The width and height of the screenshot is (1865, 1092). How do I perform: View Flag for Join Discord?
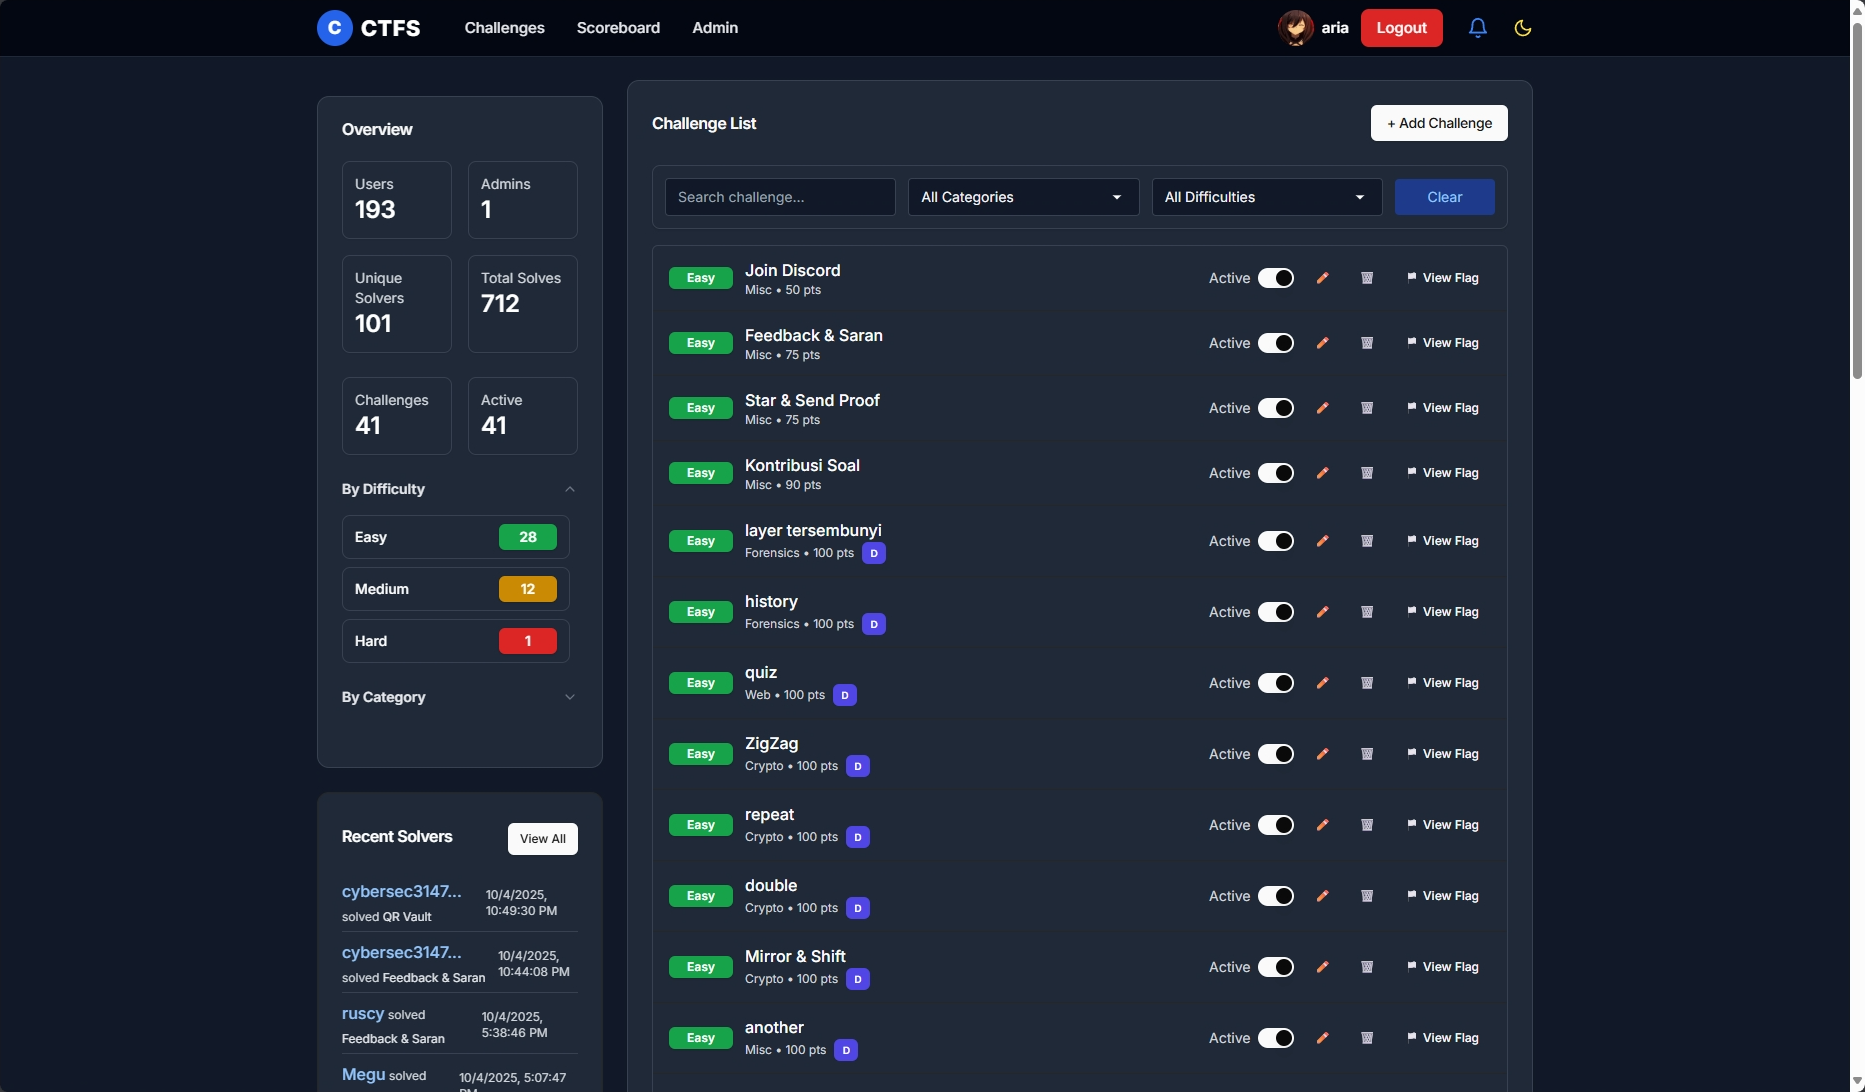click(x=1443, y=278)
